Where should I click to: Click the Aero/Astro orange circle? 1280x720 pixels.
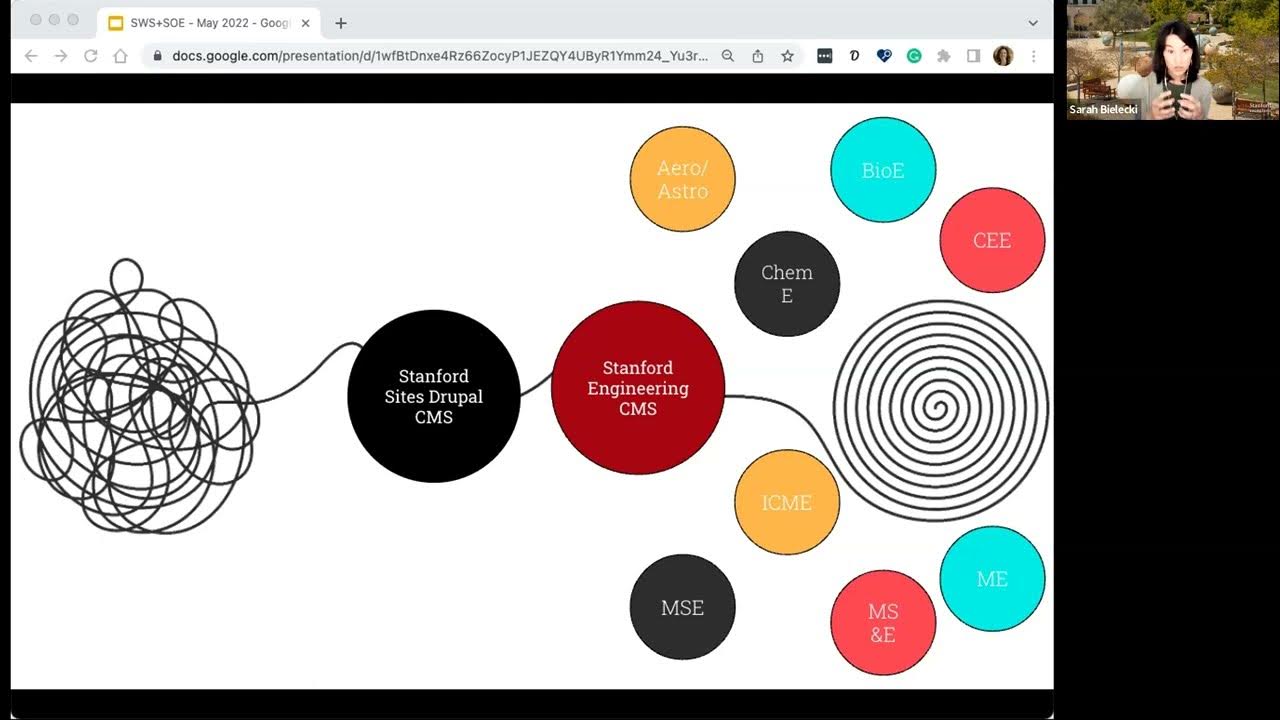pos(683,179)
